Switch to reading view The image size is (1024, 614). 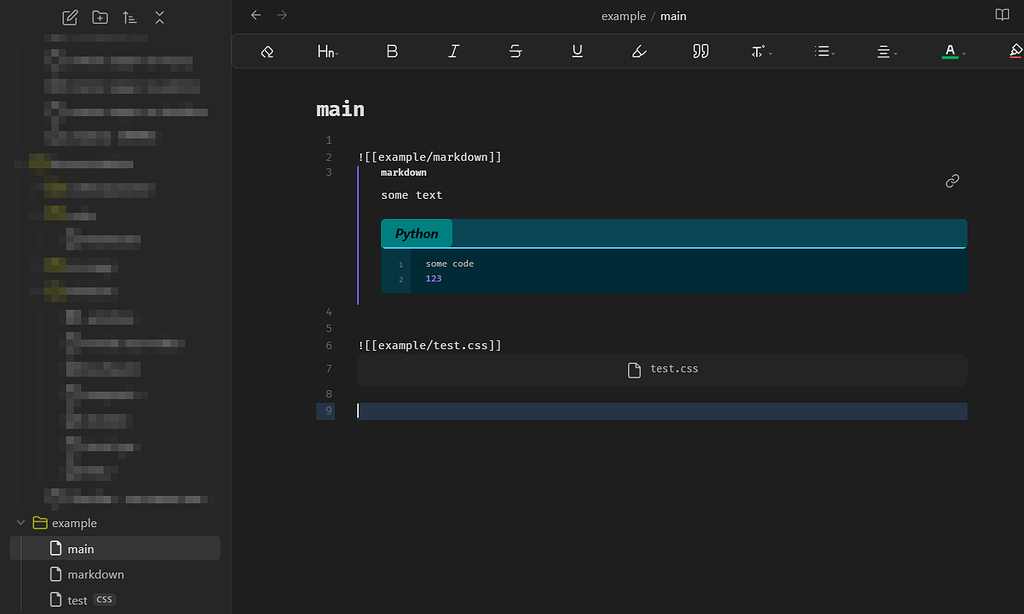[1000, 15]
